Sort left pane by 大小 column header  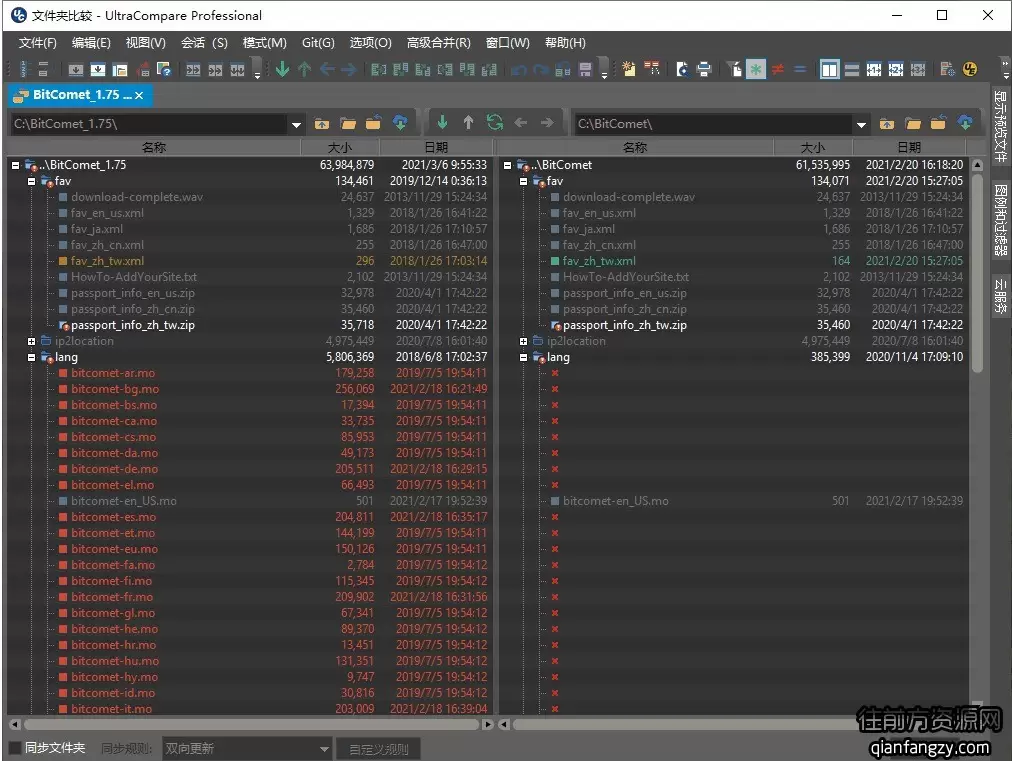pos(340,147)
